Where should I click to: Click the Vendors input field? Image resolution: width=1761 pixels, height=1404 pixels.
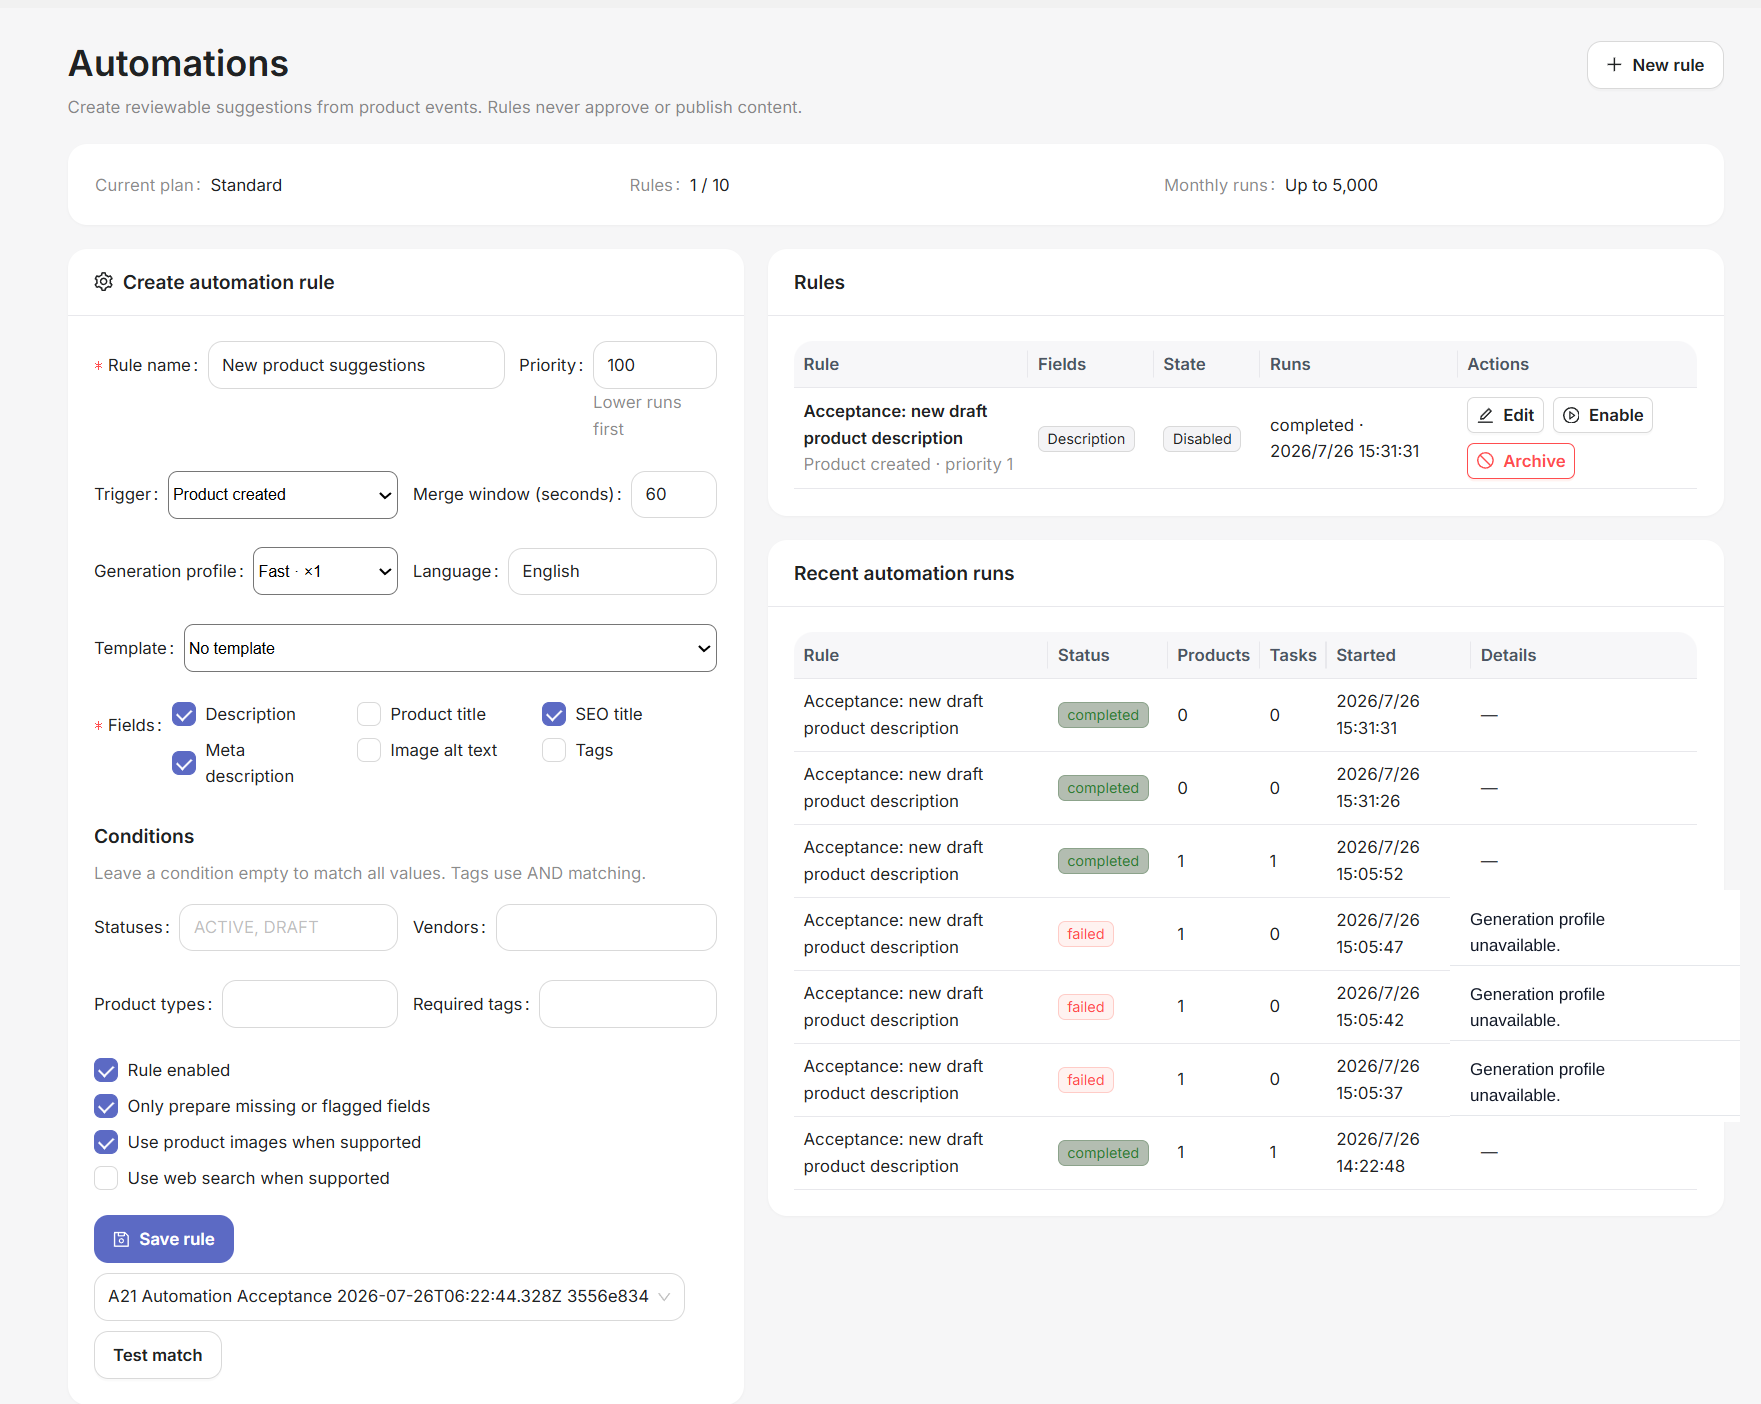click(x=606, y=927)
